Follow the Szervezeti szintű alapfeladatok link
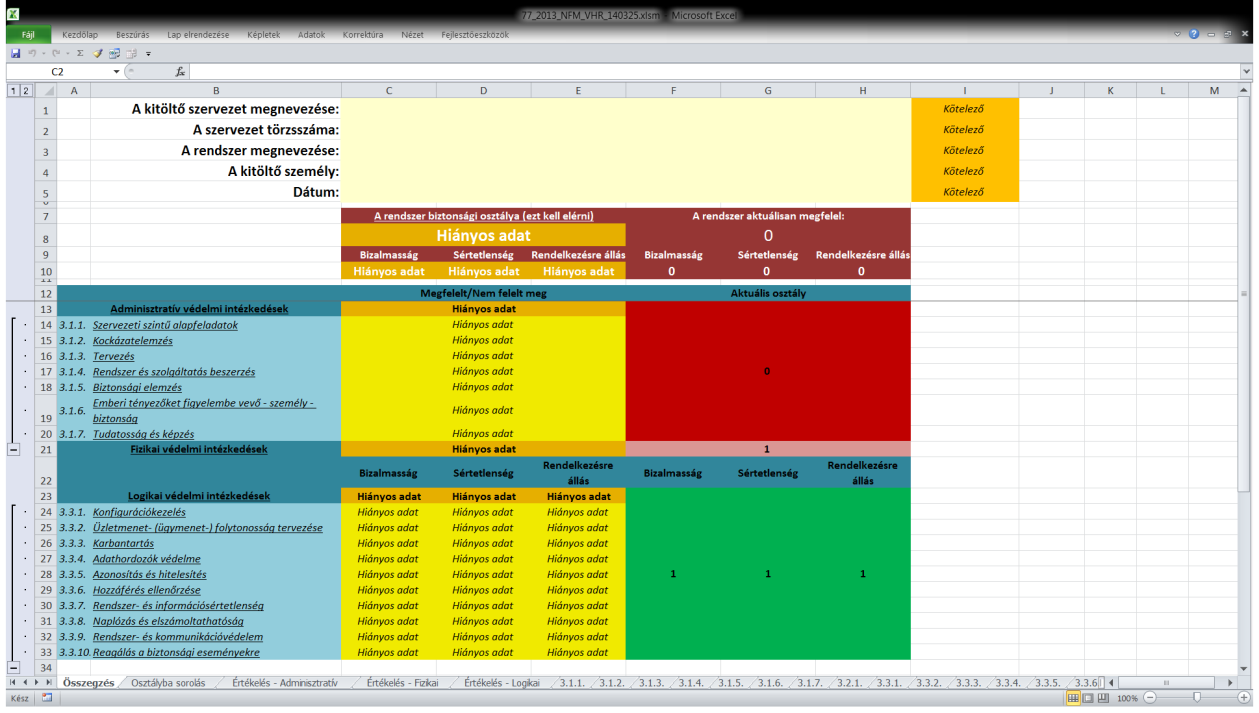The width and height of the screenshot is (1259, 713). click(165, 325)
